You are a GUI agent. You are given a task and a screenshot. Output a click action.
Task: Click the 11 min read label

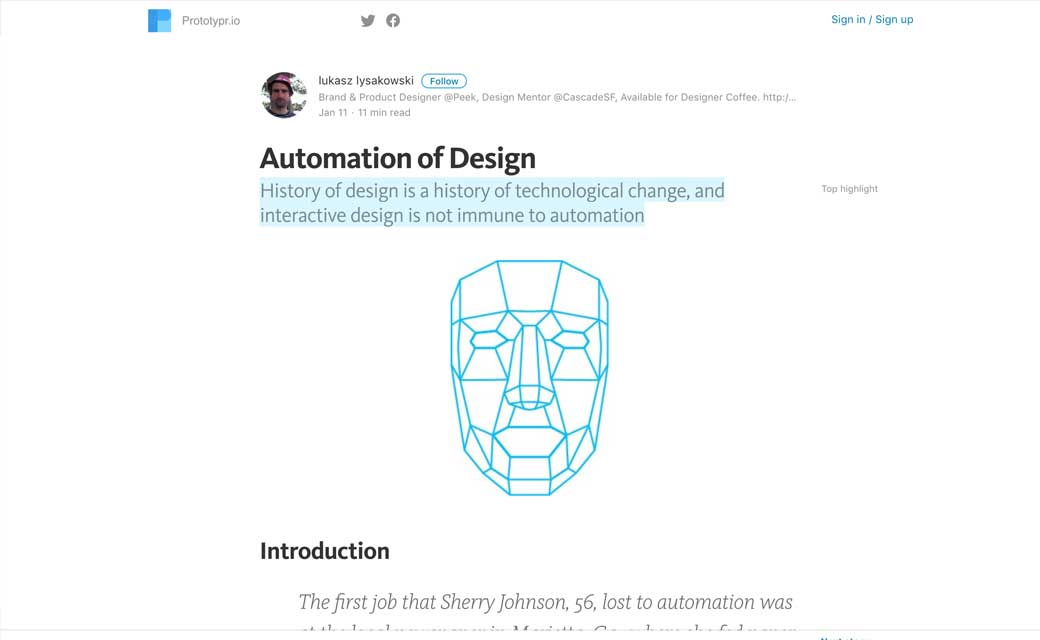[384, 113]
